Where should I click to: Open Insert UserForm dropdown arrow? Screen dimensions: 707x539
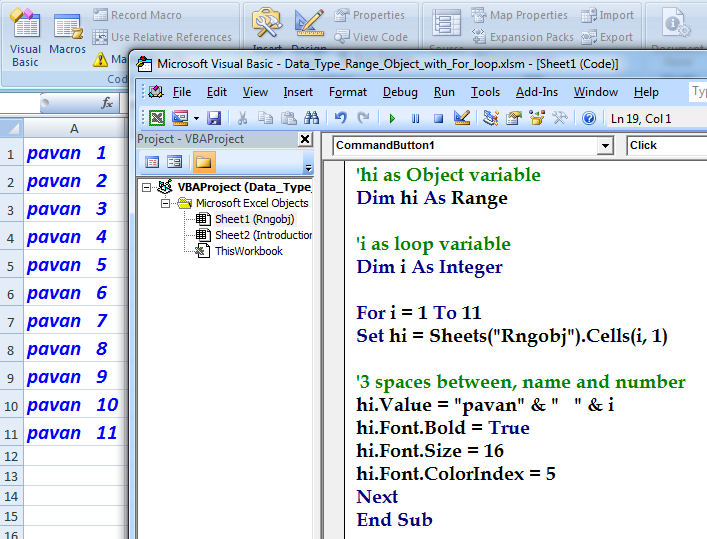[196, 119]
